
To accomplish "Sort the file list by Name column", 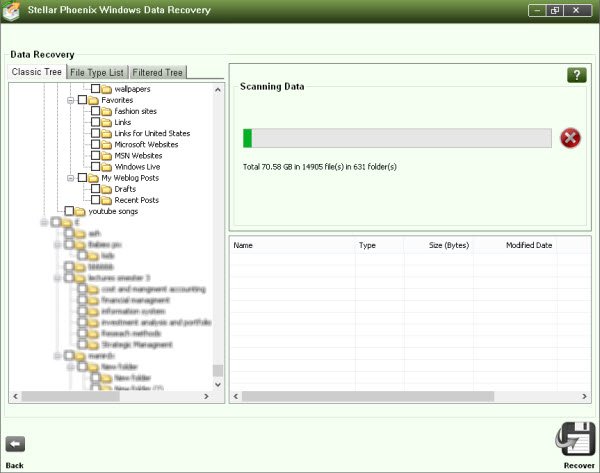I will click(x=292, y=244).
